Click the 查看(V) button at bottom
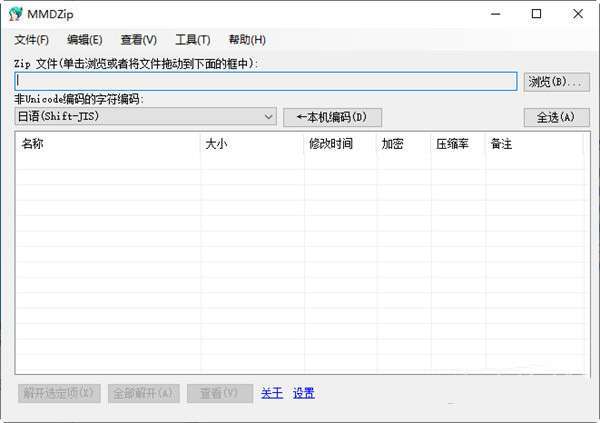600x423 pixels. [220, 393]
